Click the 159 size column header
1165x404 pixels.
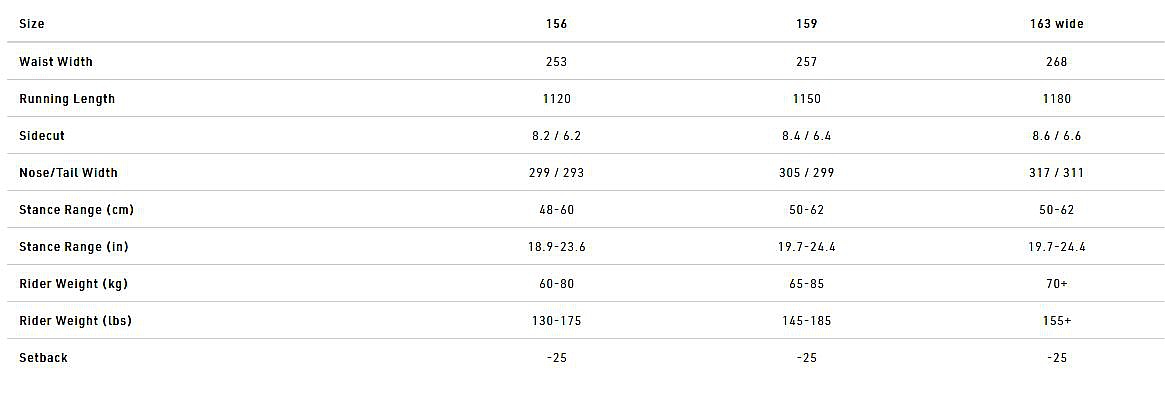807,24
